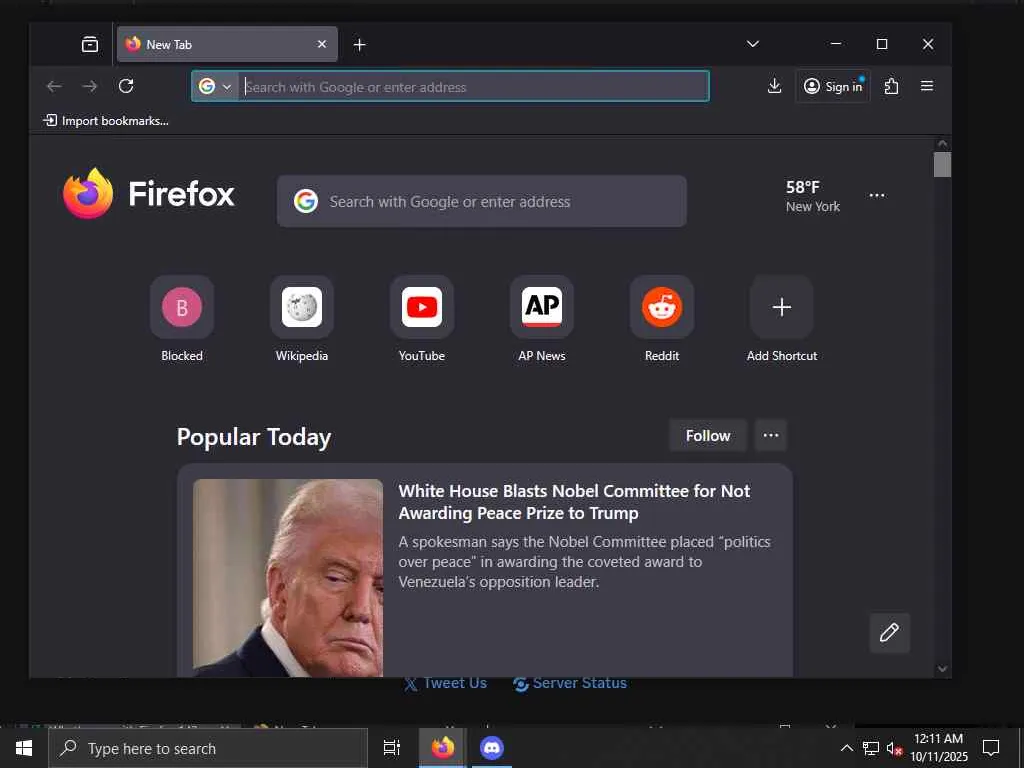The width and height of the screenshot is (1024, 768).
Task: Open the network status tray icon
Action: [871, 748]
